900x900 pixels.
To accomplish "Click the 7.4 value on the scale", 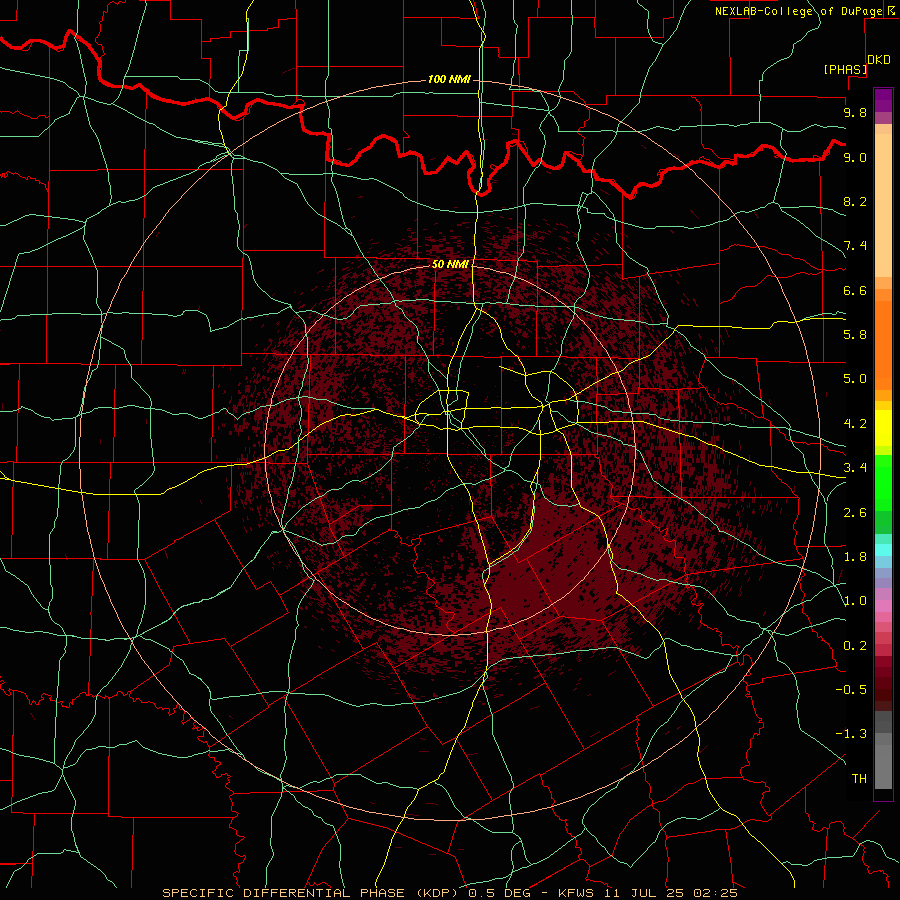I will (x=855, y=246).
